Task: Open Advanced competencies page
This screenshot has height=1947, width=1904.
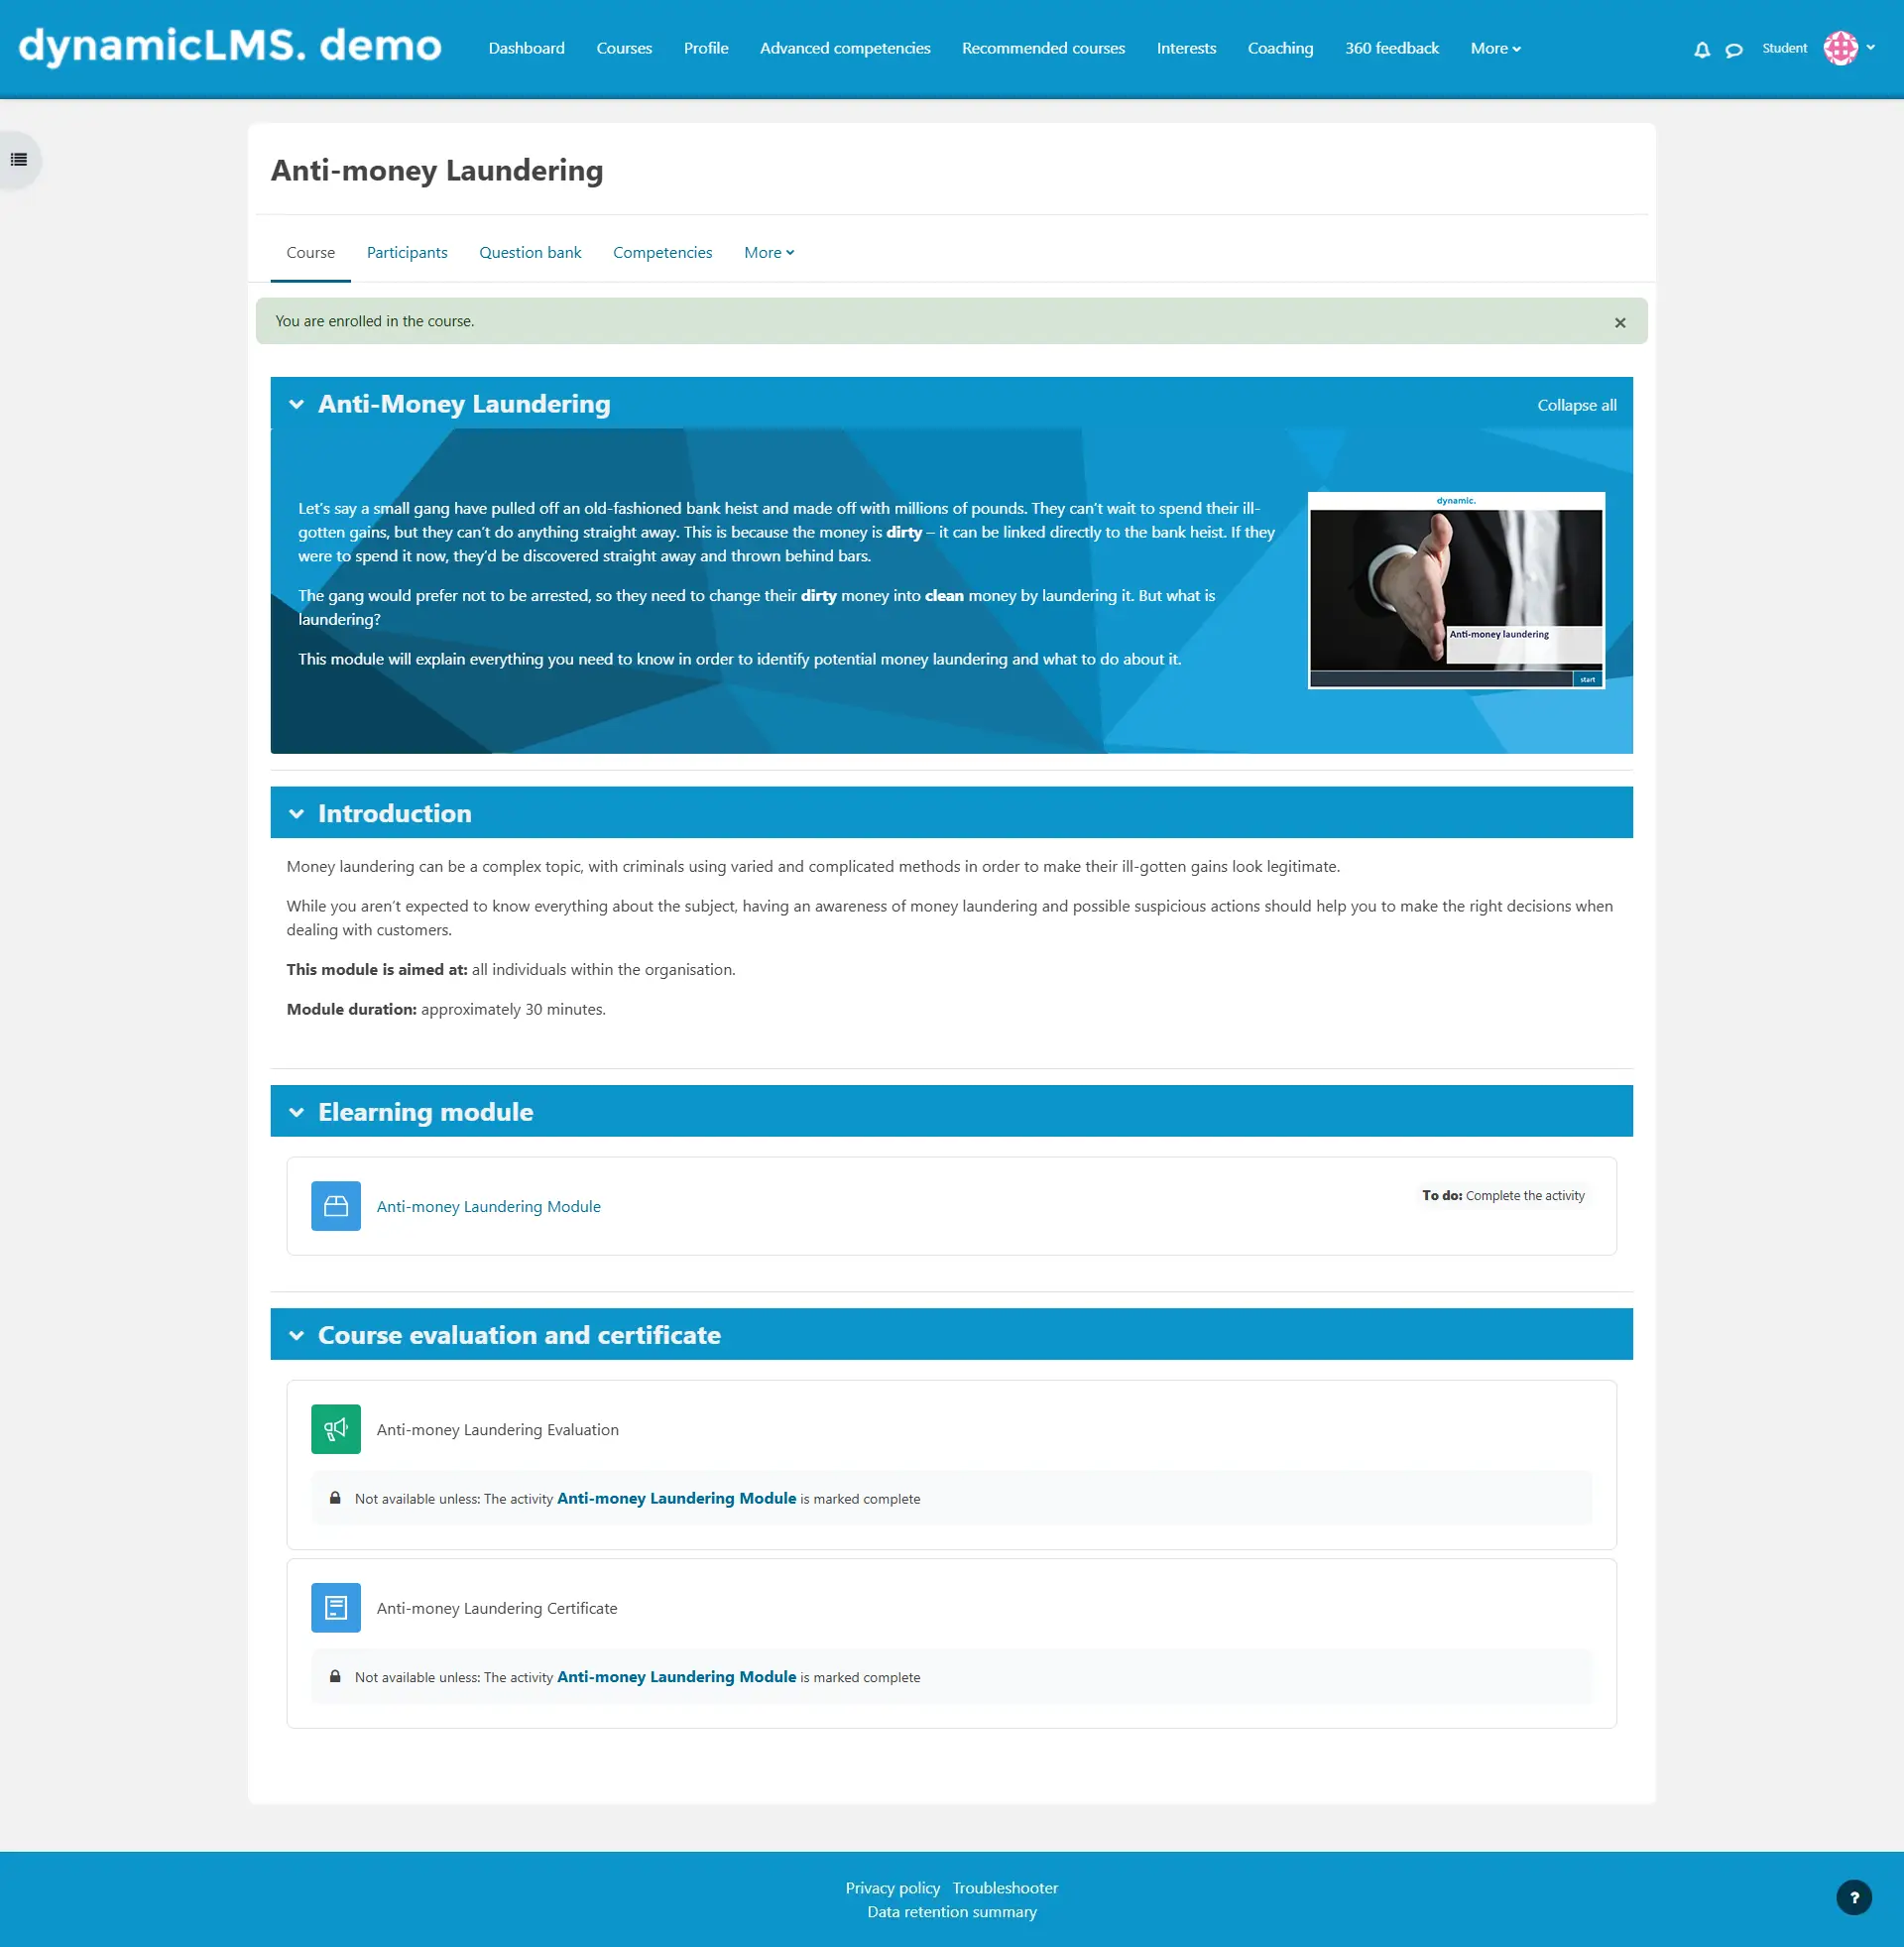Action: (845, 48)
